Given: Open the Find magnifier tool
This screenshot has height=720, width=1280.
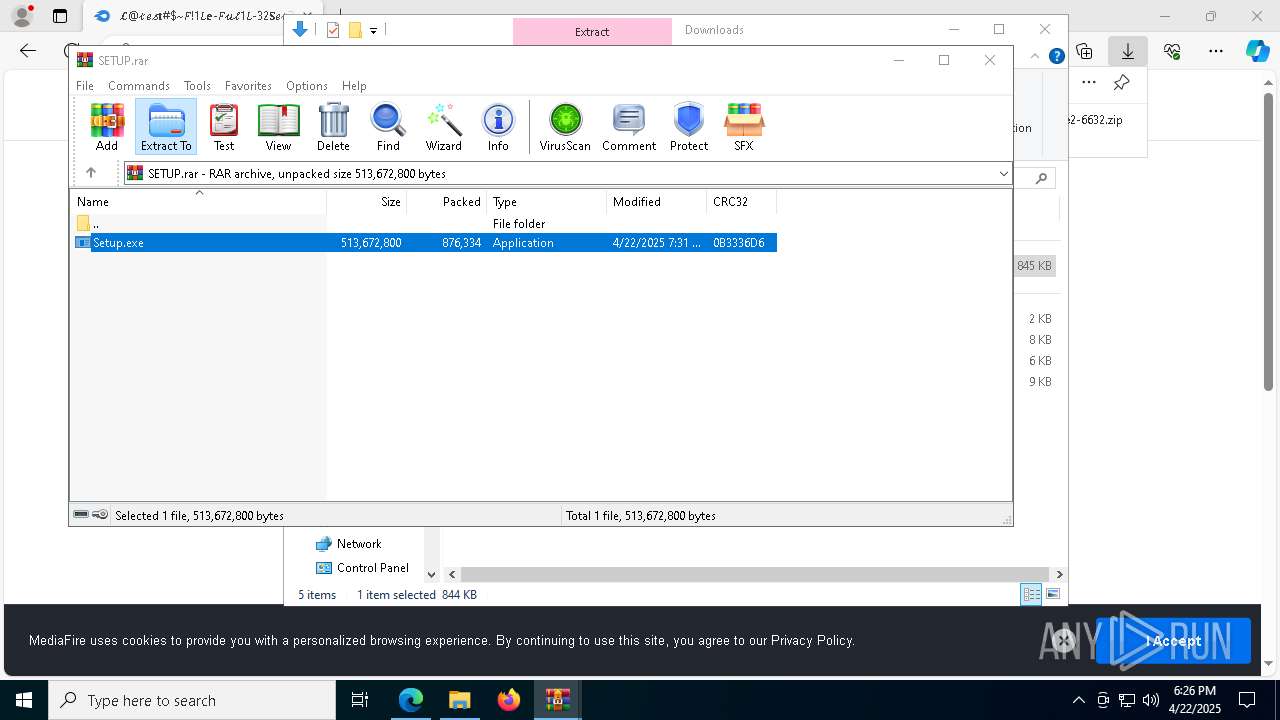Looking at the screenshot, I should (388, 127).
